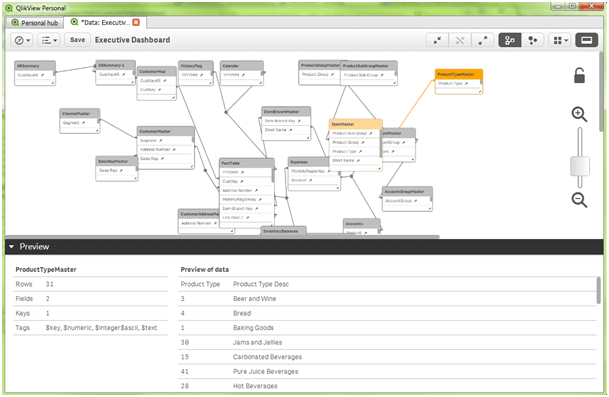Select the Accounts table header
The image size is (609, 397).
(362, 224)
